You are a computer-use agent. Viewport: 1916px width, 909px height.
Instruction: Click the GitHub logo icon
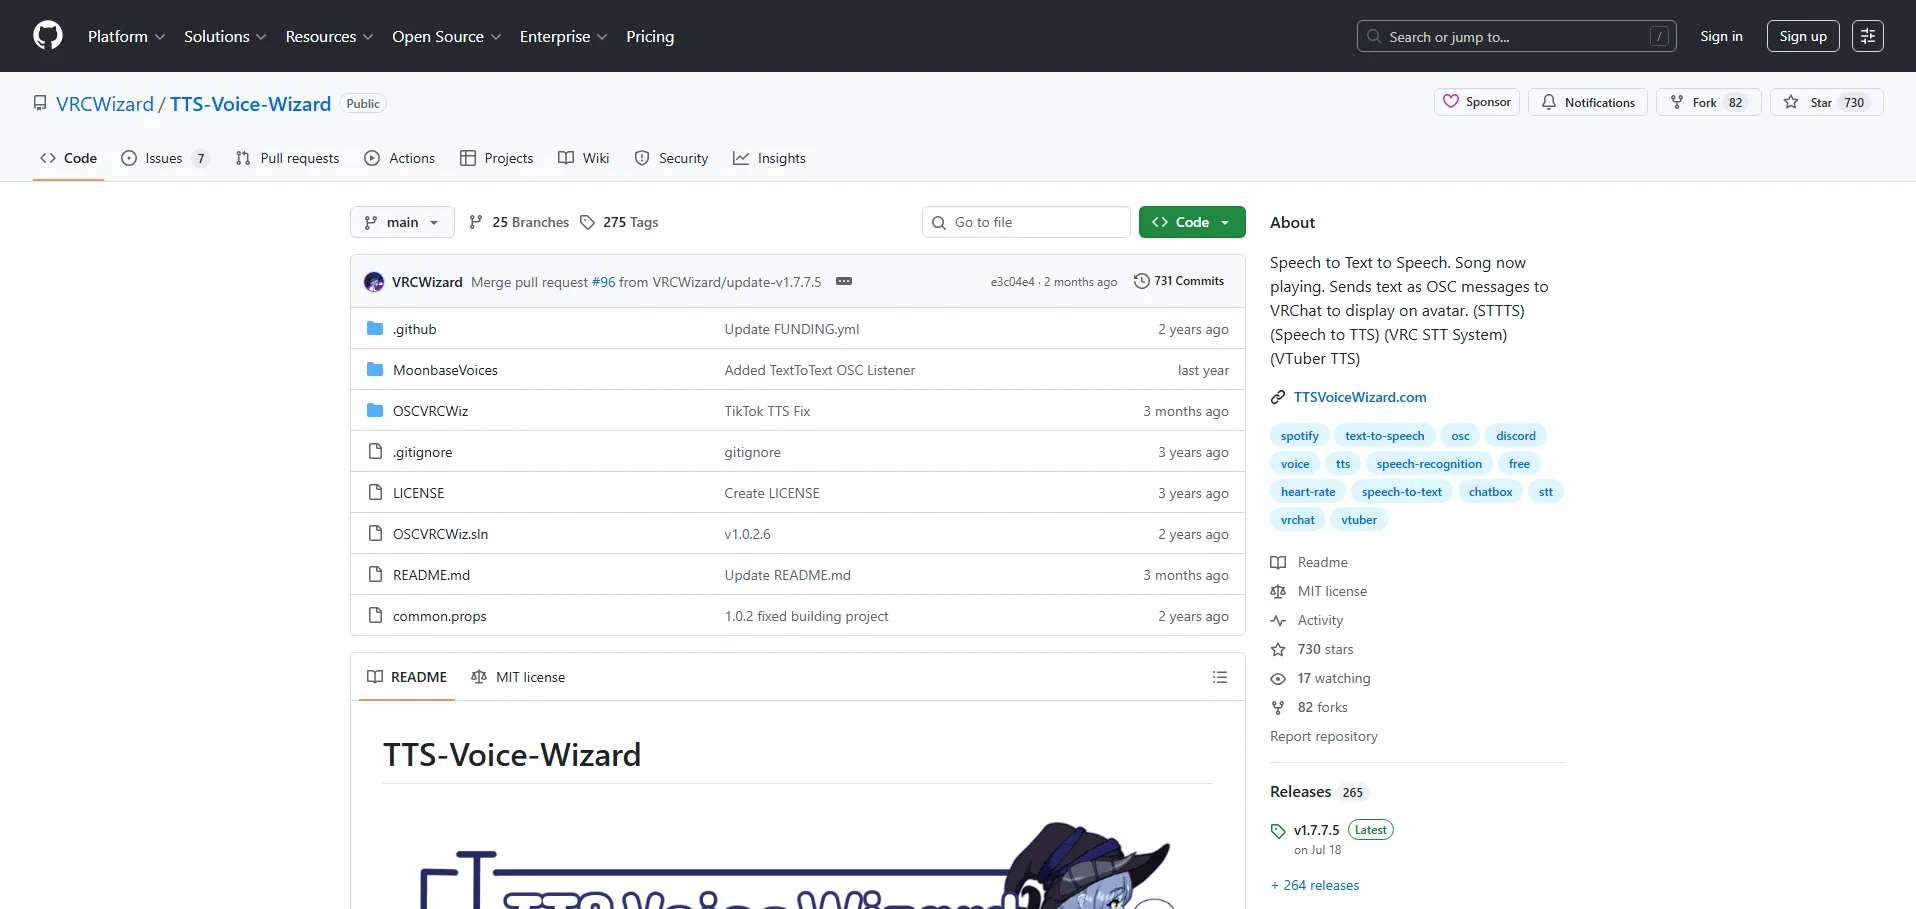click(x=47, y=36)
